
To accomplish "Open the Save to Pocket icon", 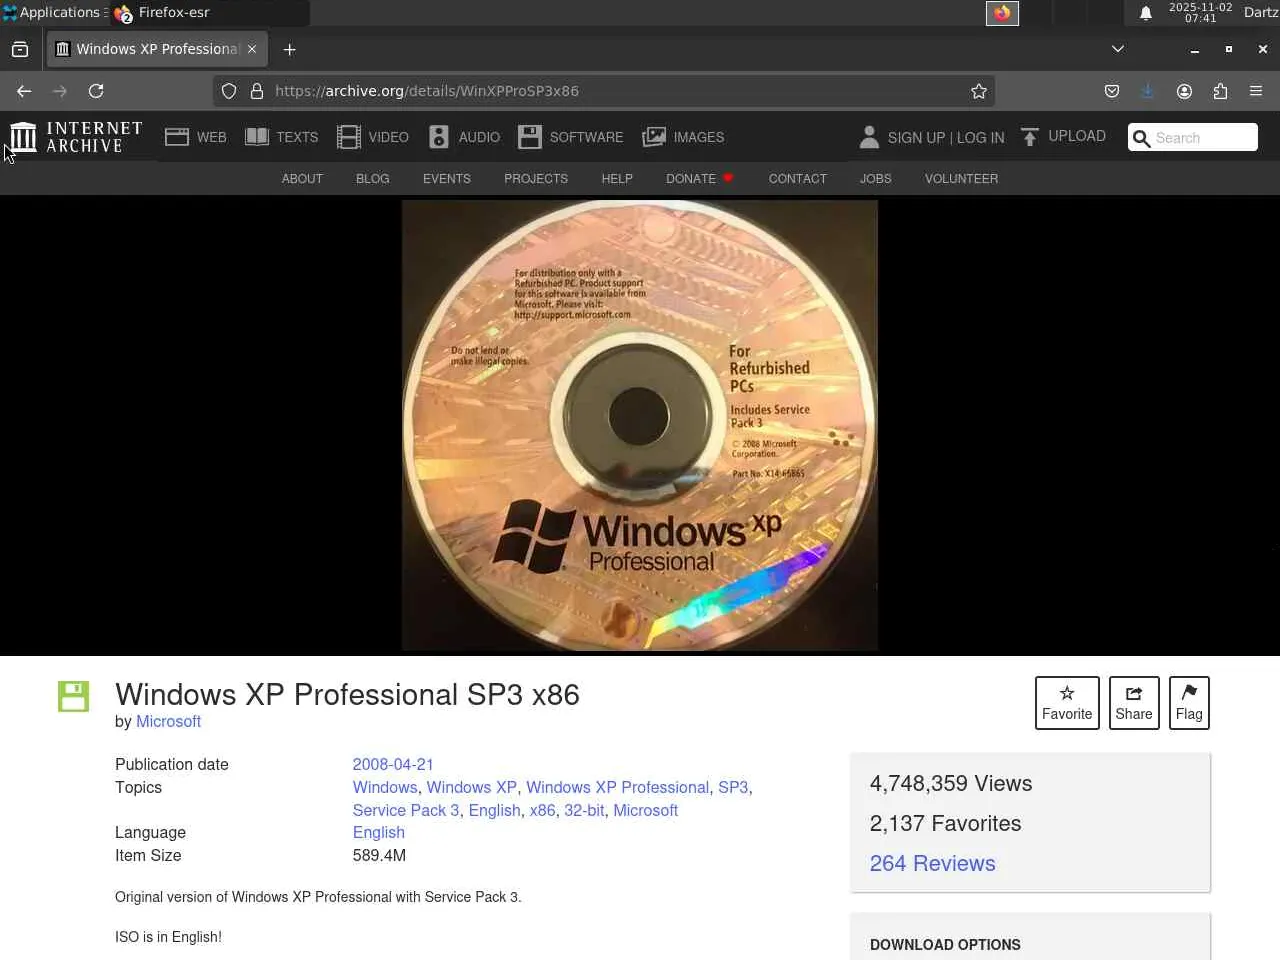I will point(1112,91).
